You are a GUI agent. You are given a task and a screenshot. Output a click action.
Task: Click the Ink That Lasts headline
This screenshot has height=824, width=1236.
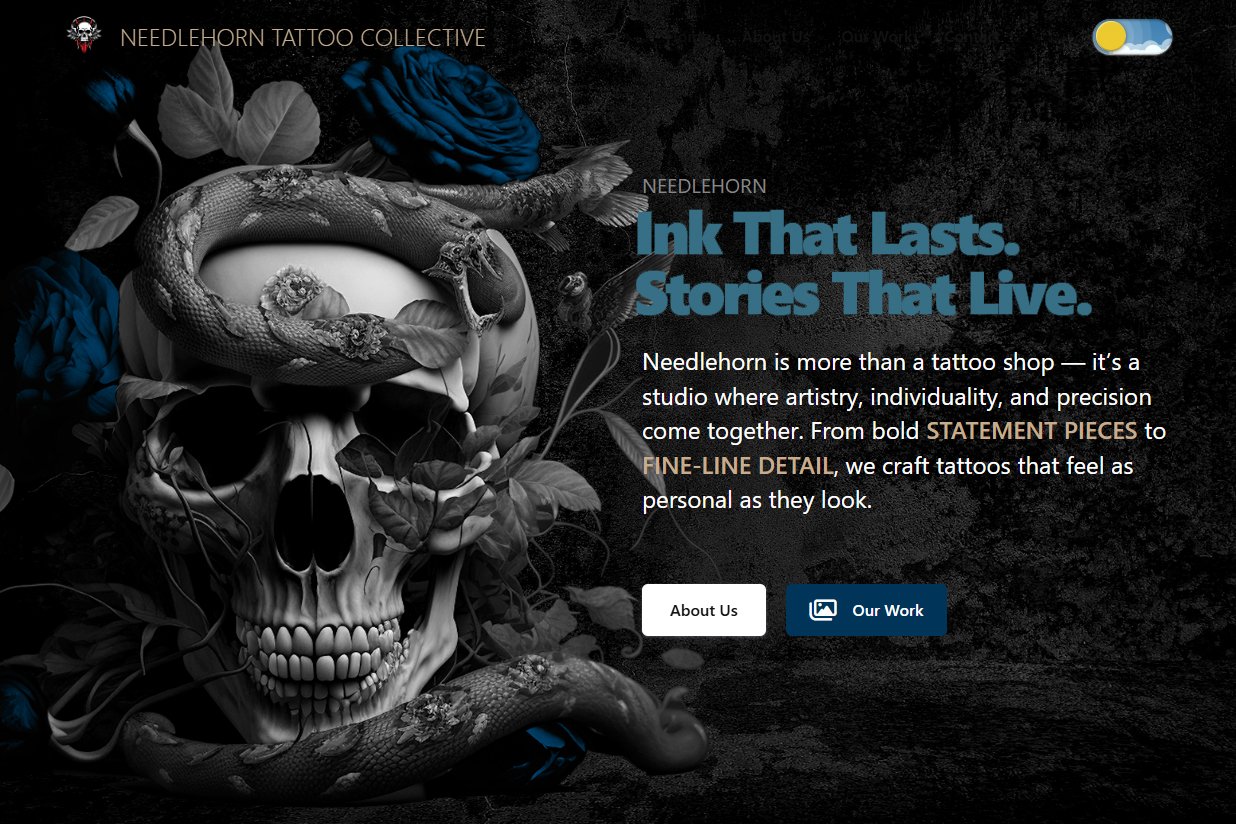[x=828, y=234]
